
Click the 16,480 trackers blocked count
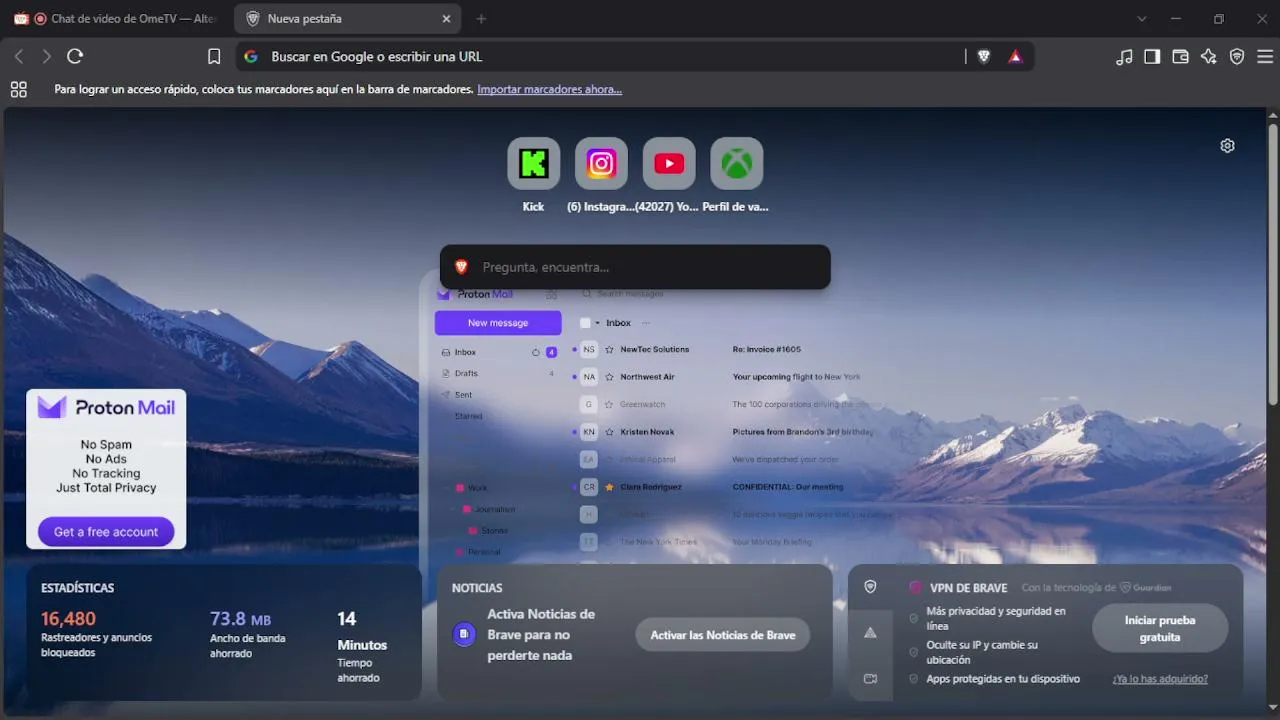[x=69, y=619]
